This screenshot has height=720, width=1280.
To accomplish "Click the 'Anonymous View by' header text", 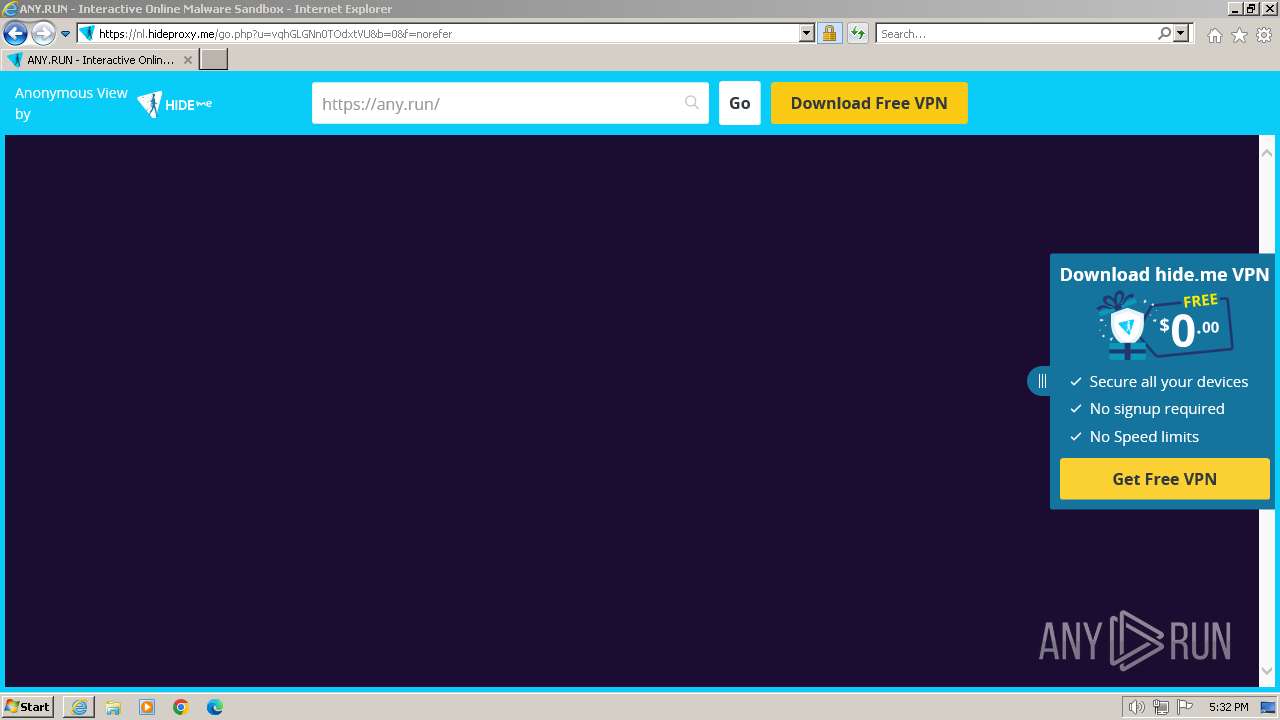I will coord(71,103).
